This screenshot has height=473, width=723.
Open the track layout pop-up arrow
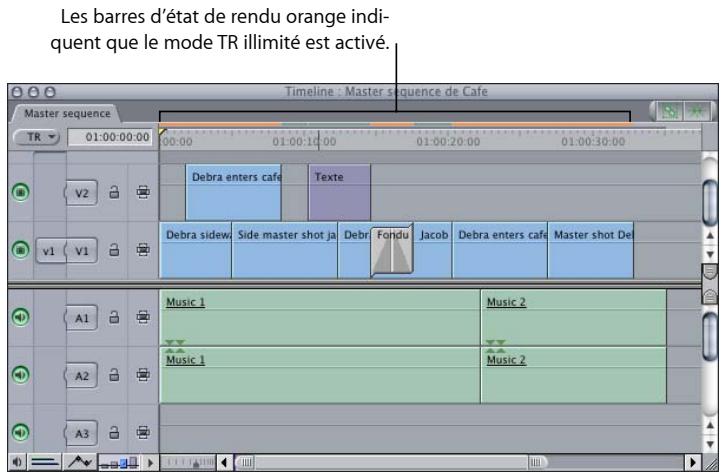150,462
